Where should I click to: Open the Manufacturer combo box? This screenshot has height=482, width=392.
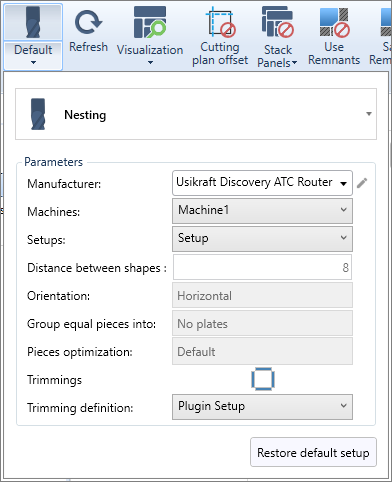tap(262, 183)
